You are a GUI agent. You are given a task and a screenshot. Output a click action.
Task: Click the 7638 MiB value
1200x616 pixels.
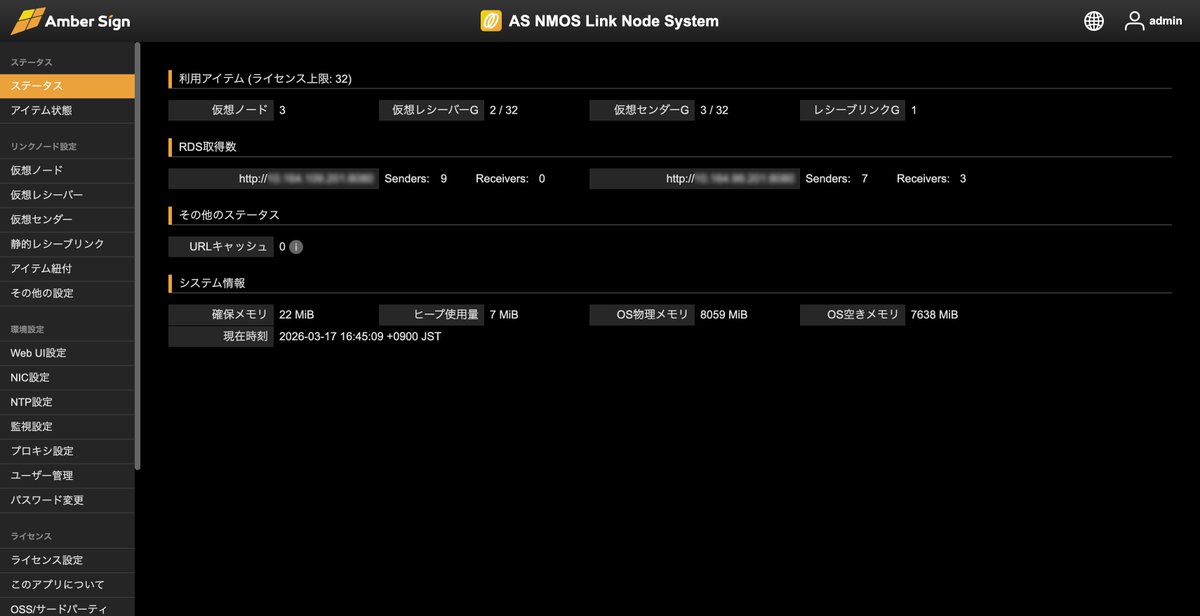pyautogui.click(x=935, y=314)
